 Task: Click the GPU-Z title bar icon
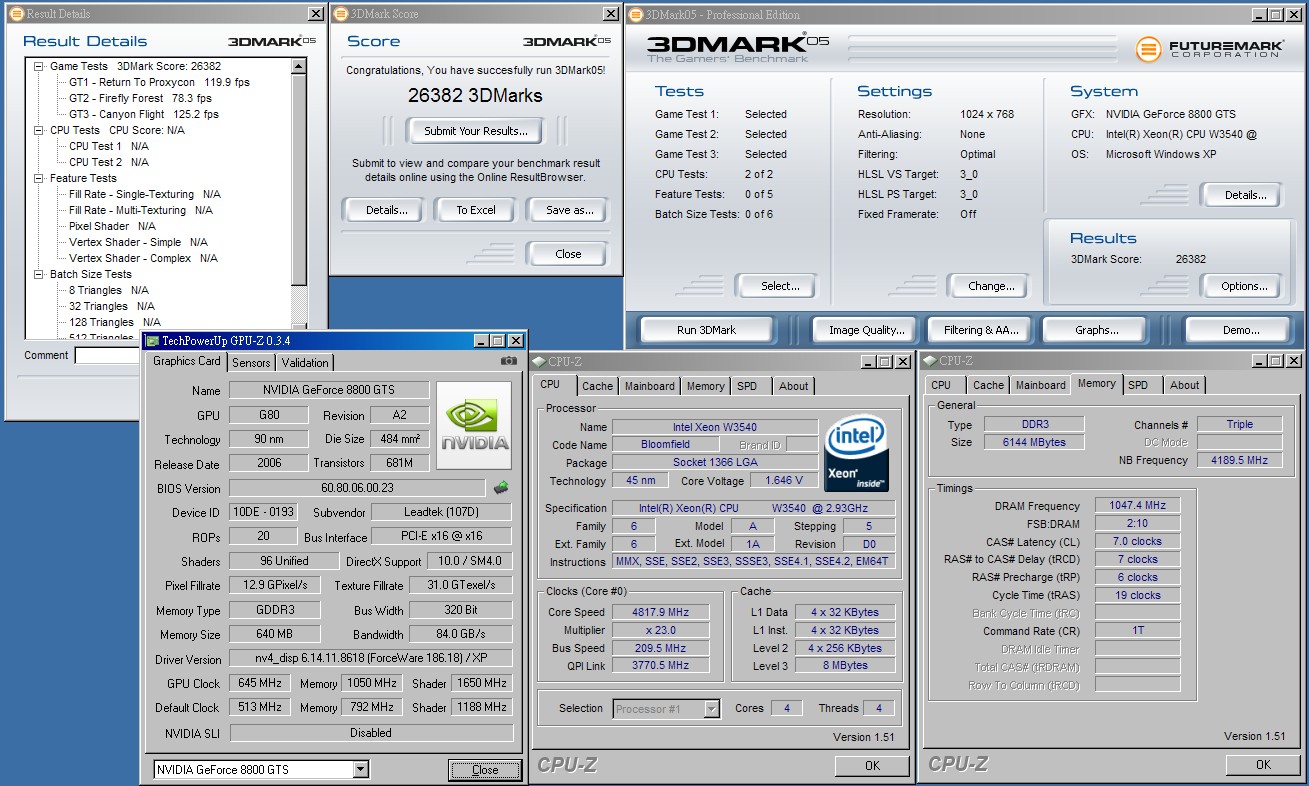coord(152,341)
